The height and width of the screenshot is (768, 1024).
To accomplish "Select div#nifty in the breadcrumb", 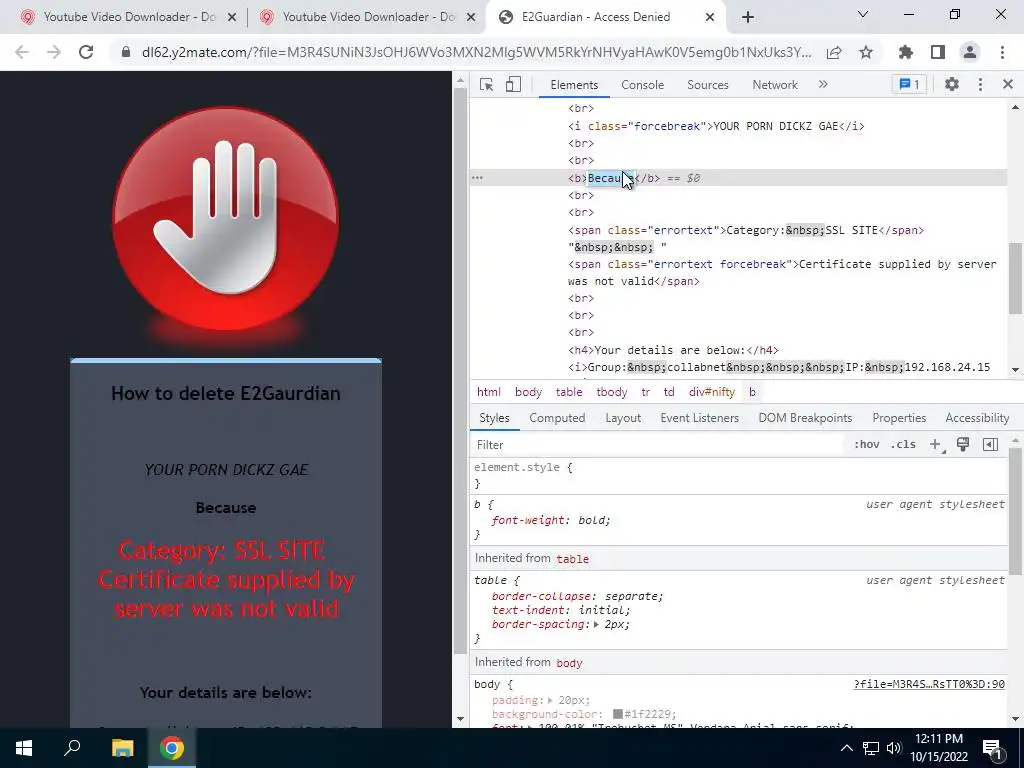I will [712, 392].
